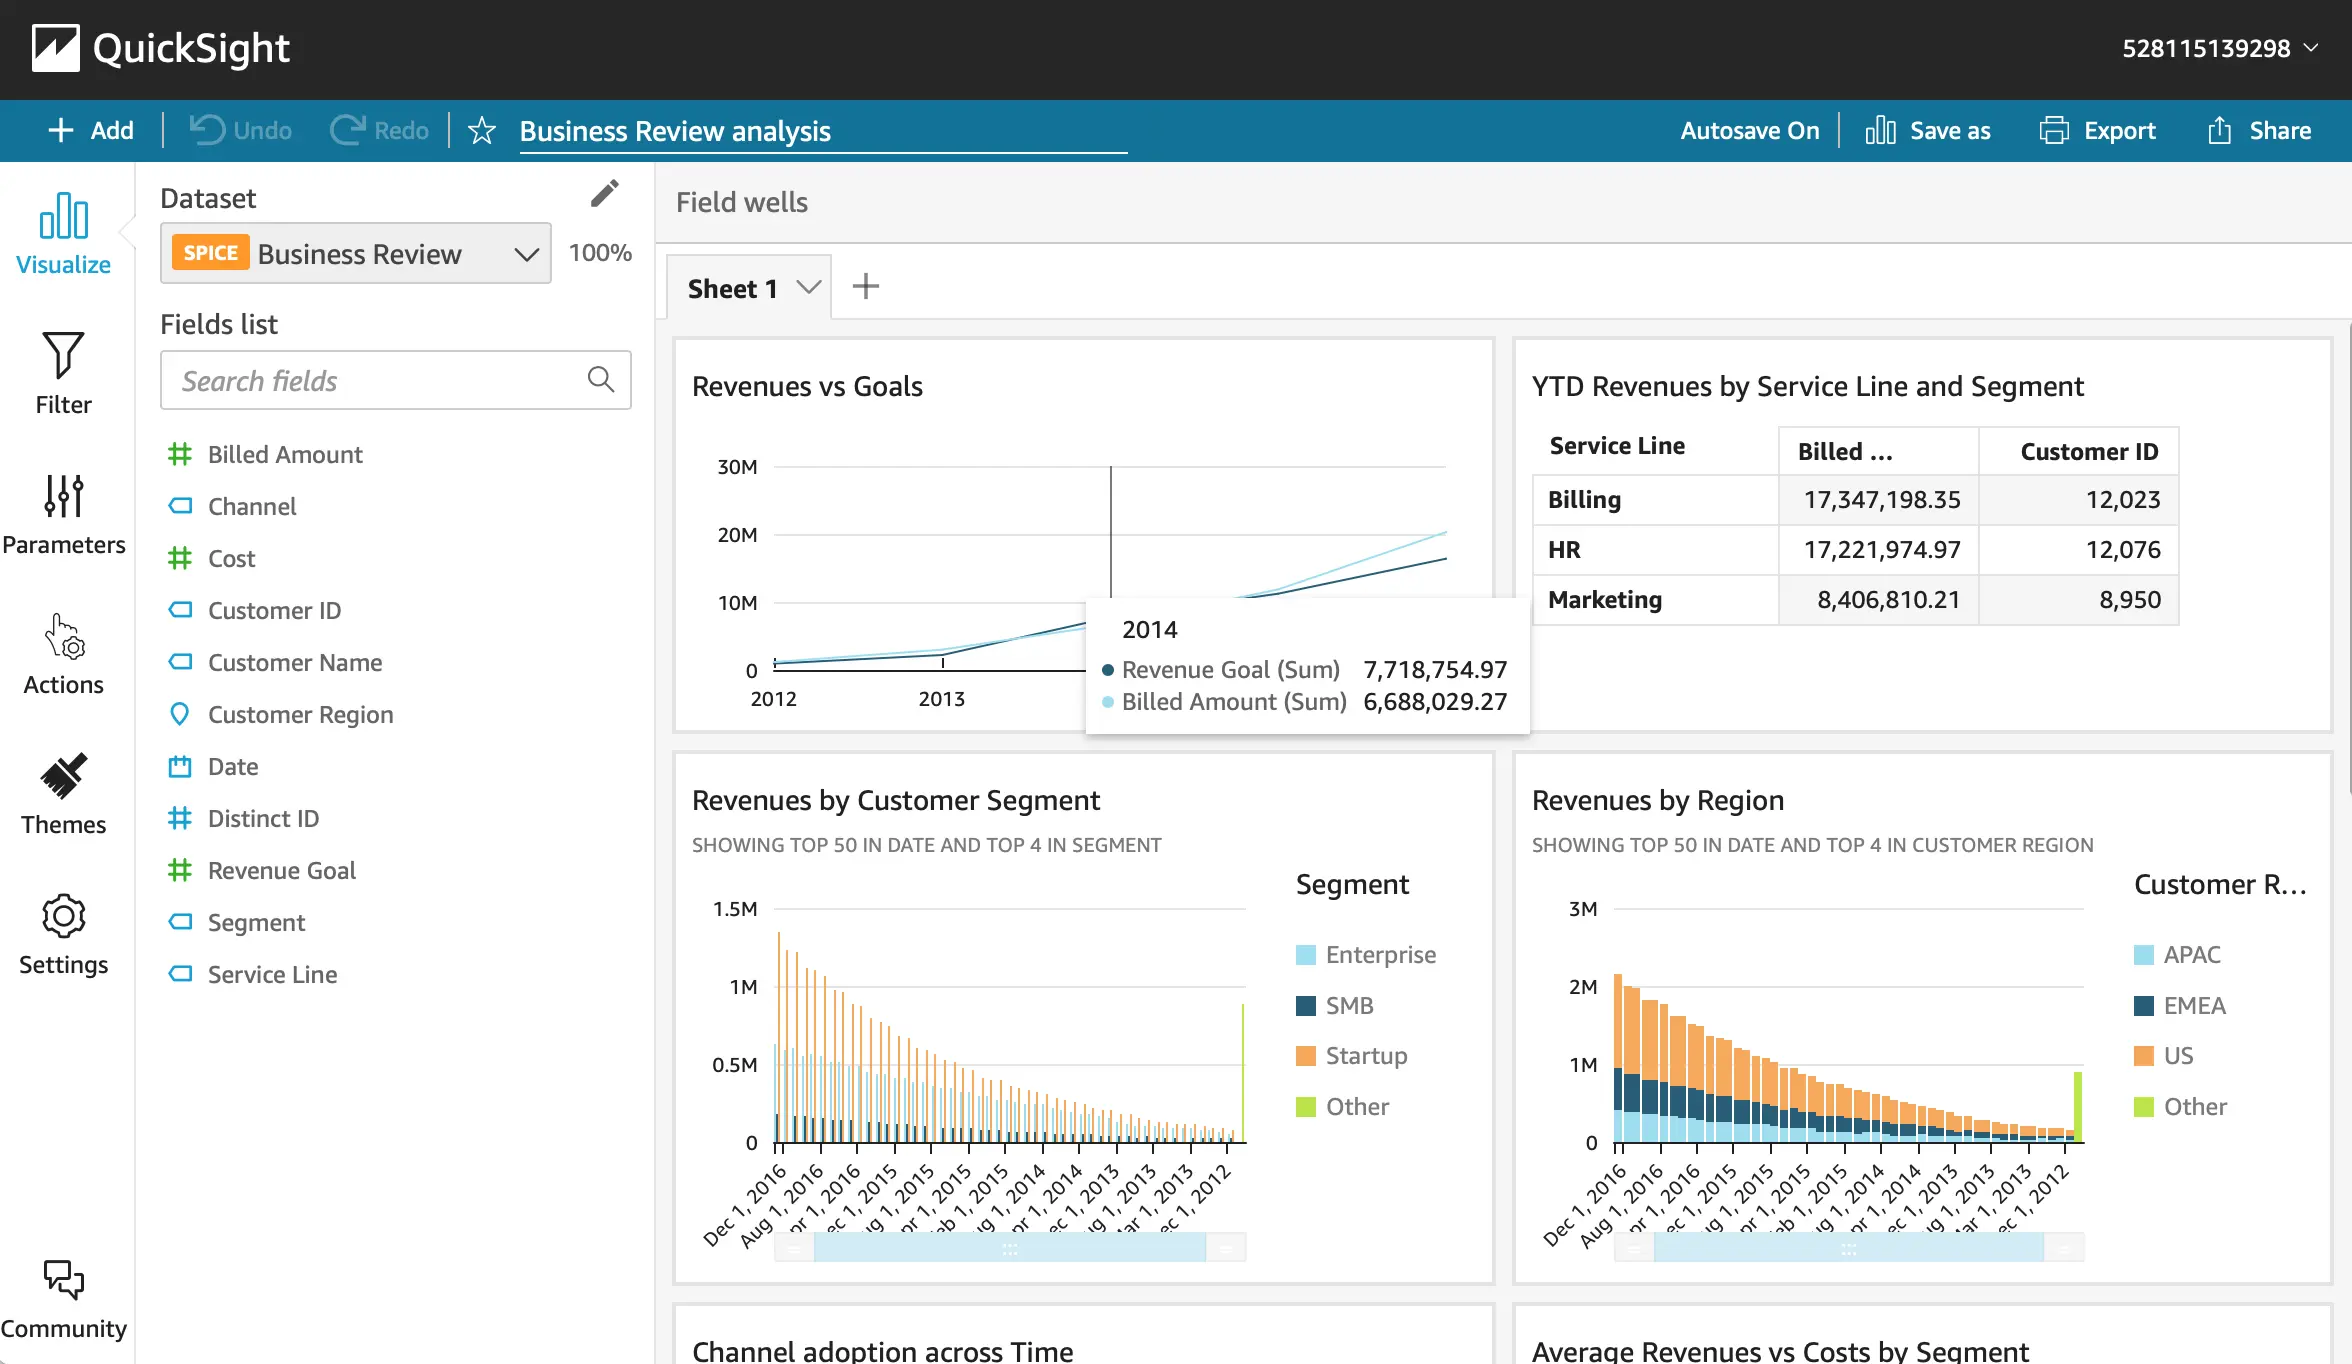
Task: Click the date range slider under Customer Segment chart
Action: click(x=1009, y=1247)
